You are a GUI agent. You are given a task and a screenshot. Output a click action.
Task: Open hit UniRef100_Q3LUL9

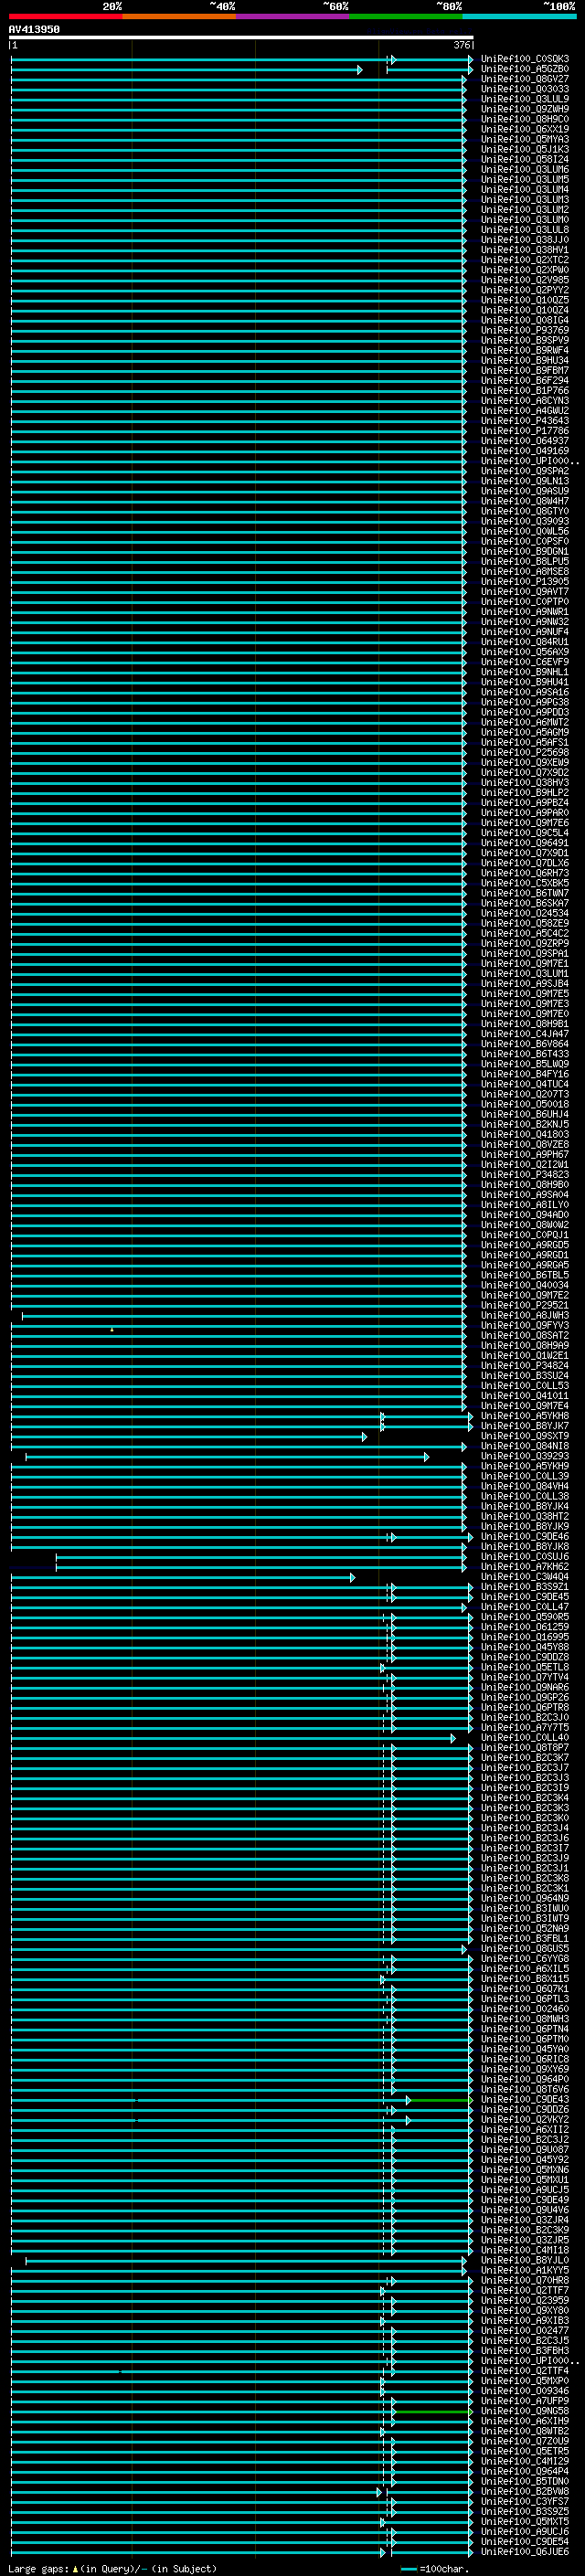pyautogui.click(x=525, y=99)
